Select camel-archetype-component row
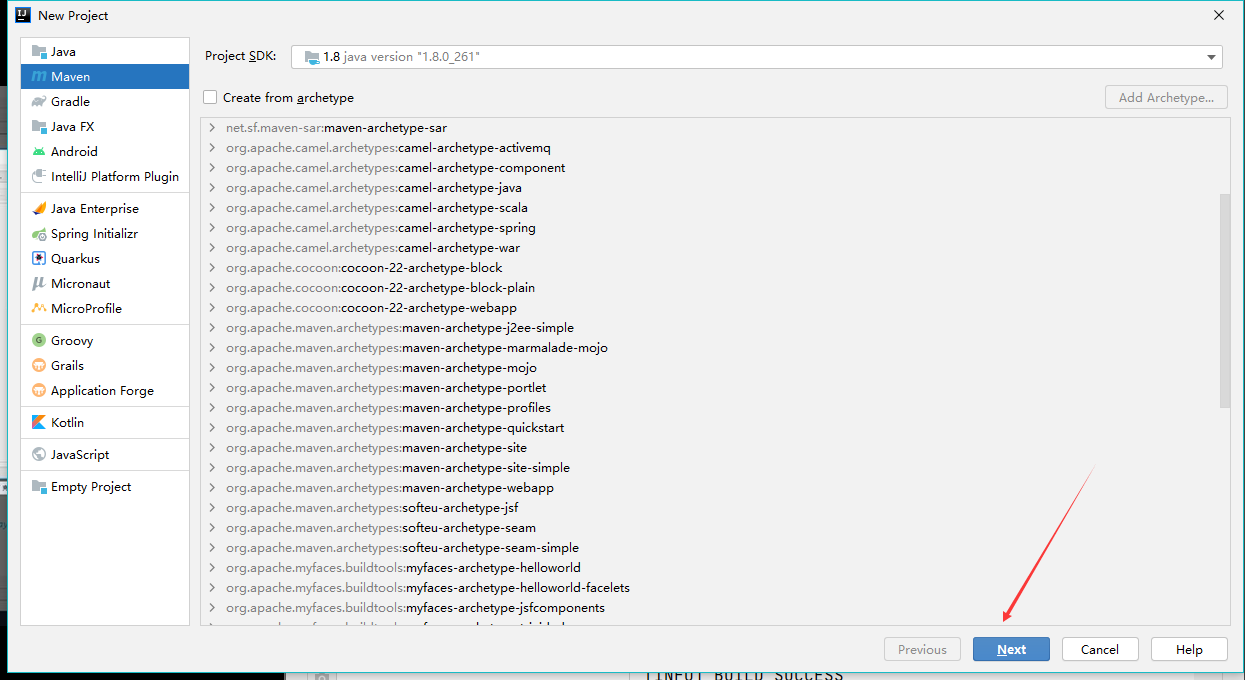 [x=709, y=168]
